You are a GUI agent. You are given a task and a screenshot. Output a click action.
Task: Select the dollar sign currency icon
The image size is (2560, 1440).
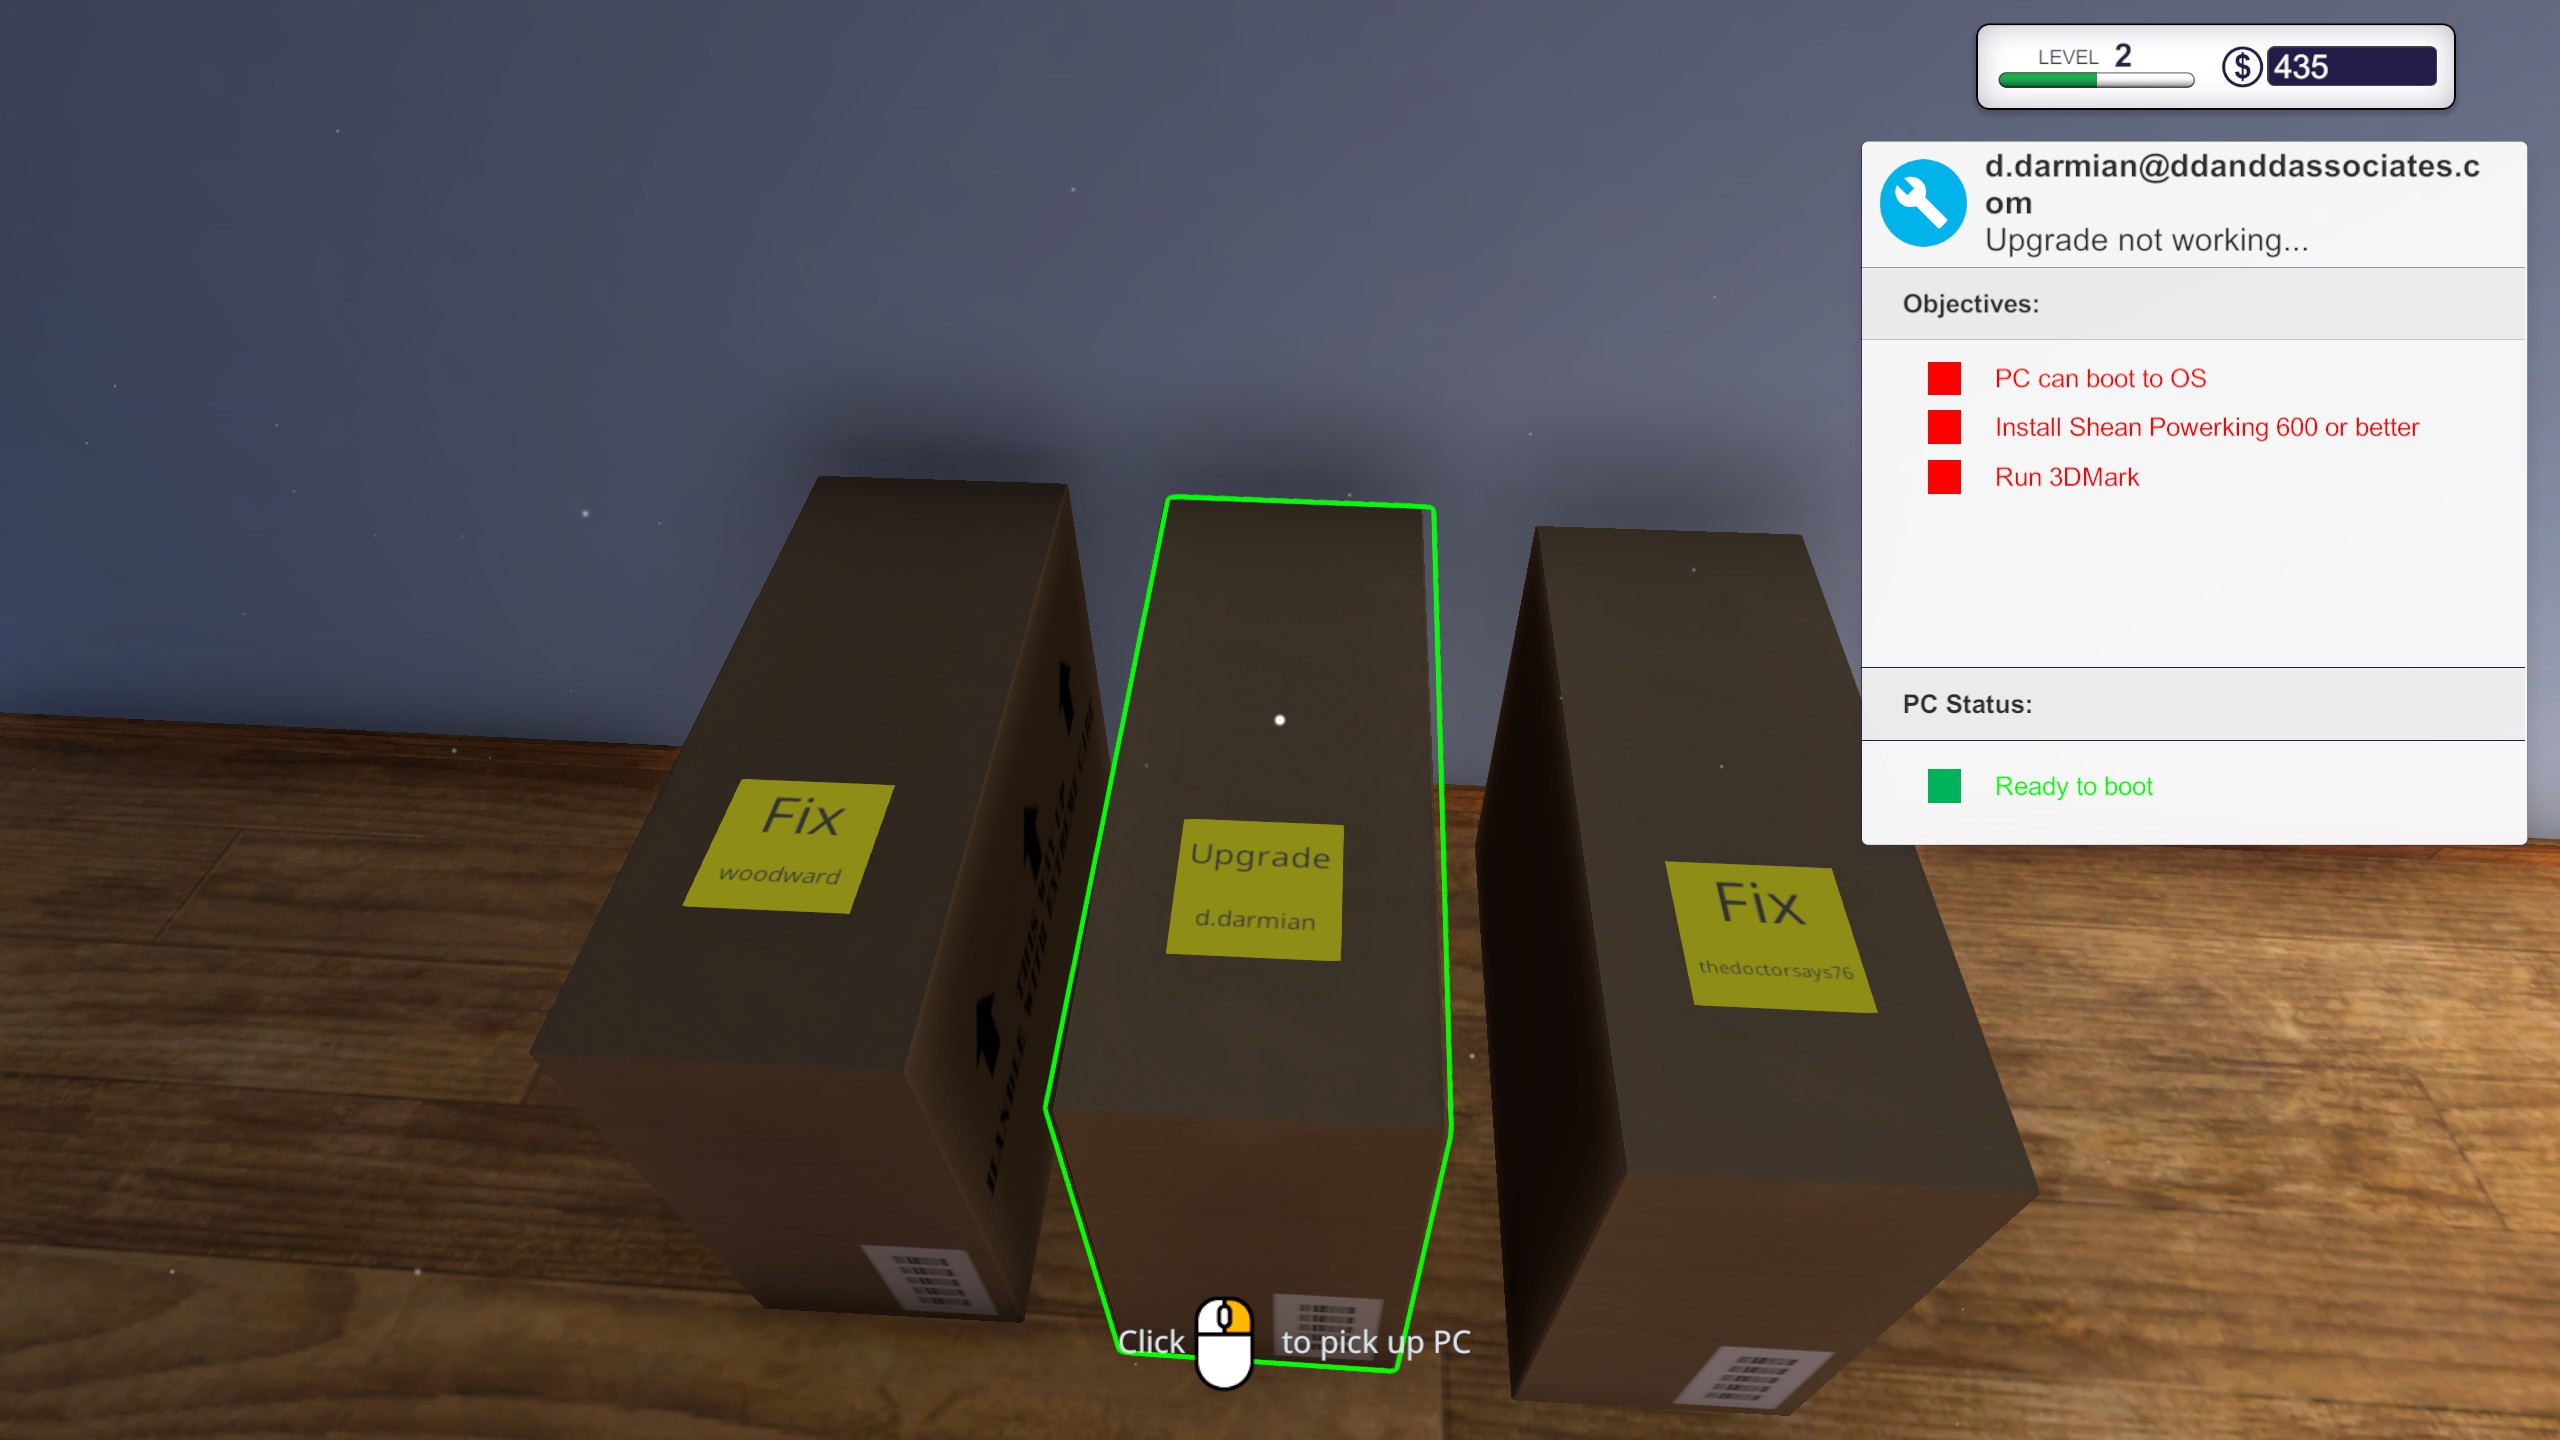point(2242,65)
